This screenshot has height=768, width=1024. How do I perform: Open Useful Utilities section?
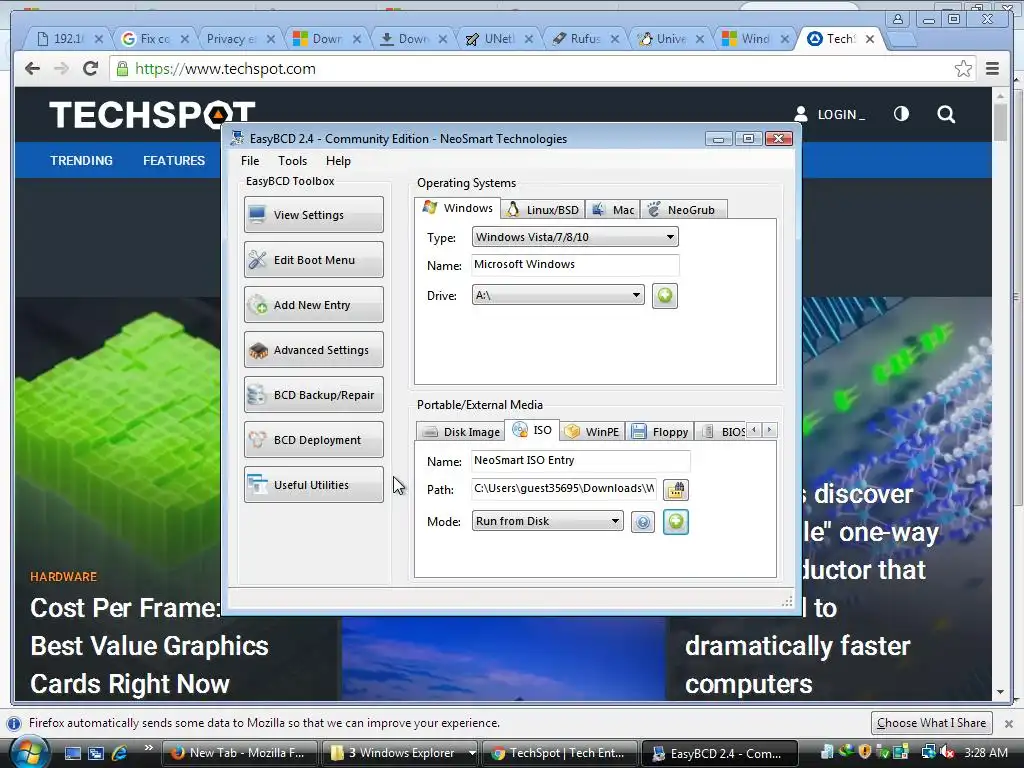coord(313,485)
